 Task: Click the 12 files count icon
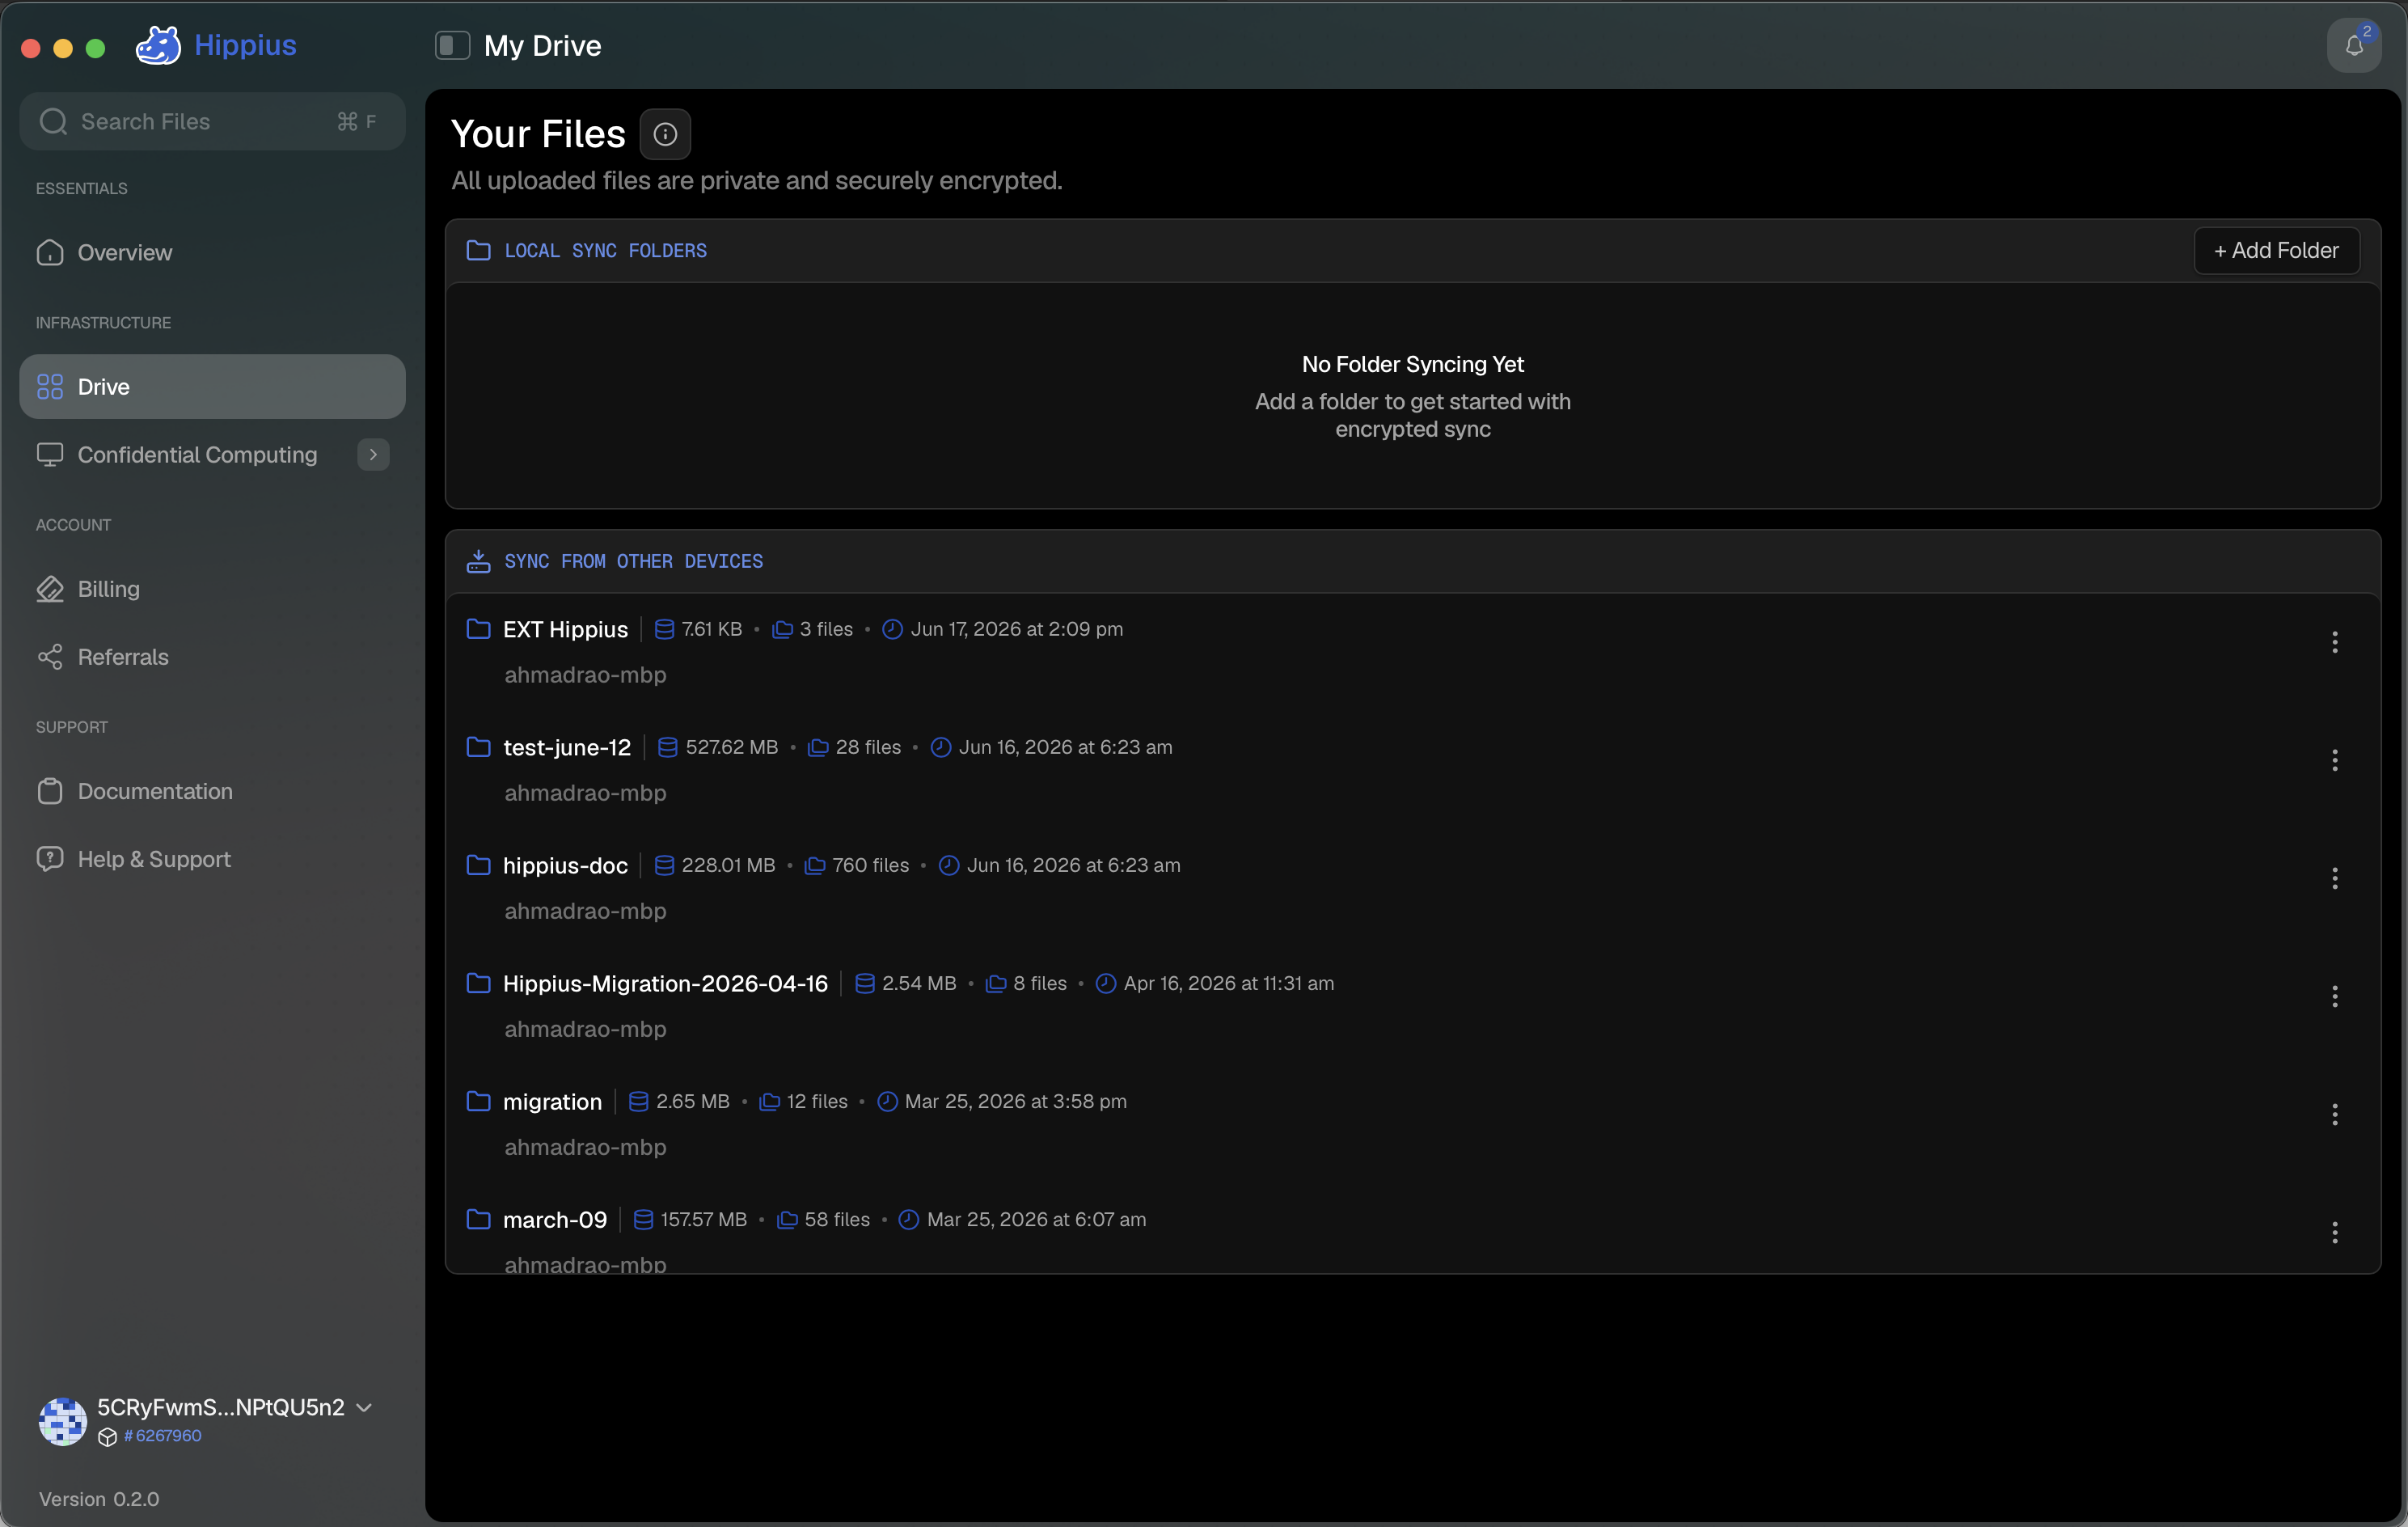pyautogui.click(x=769, y=1101)
